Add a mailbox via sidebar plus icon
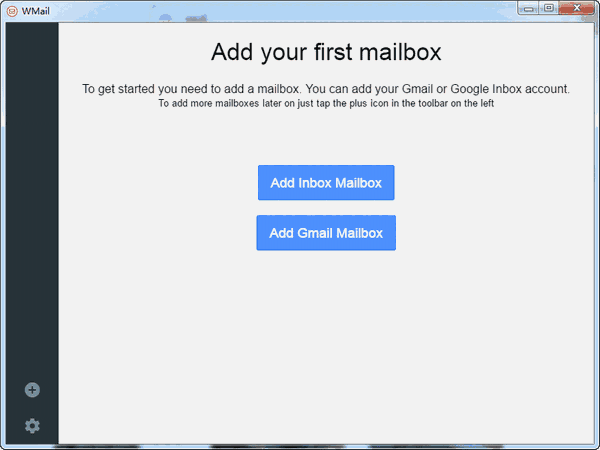The height and width of the screenshot is (450, 600). tap(32, 390)
